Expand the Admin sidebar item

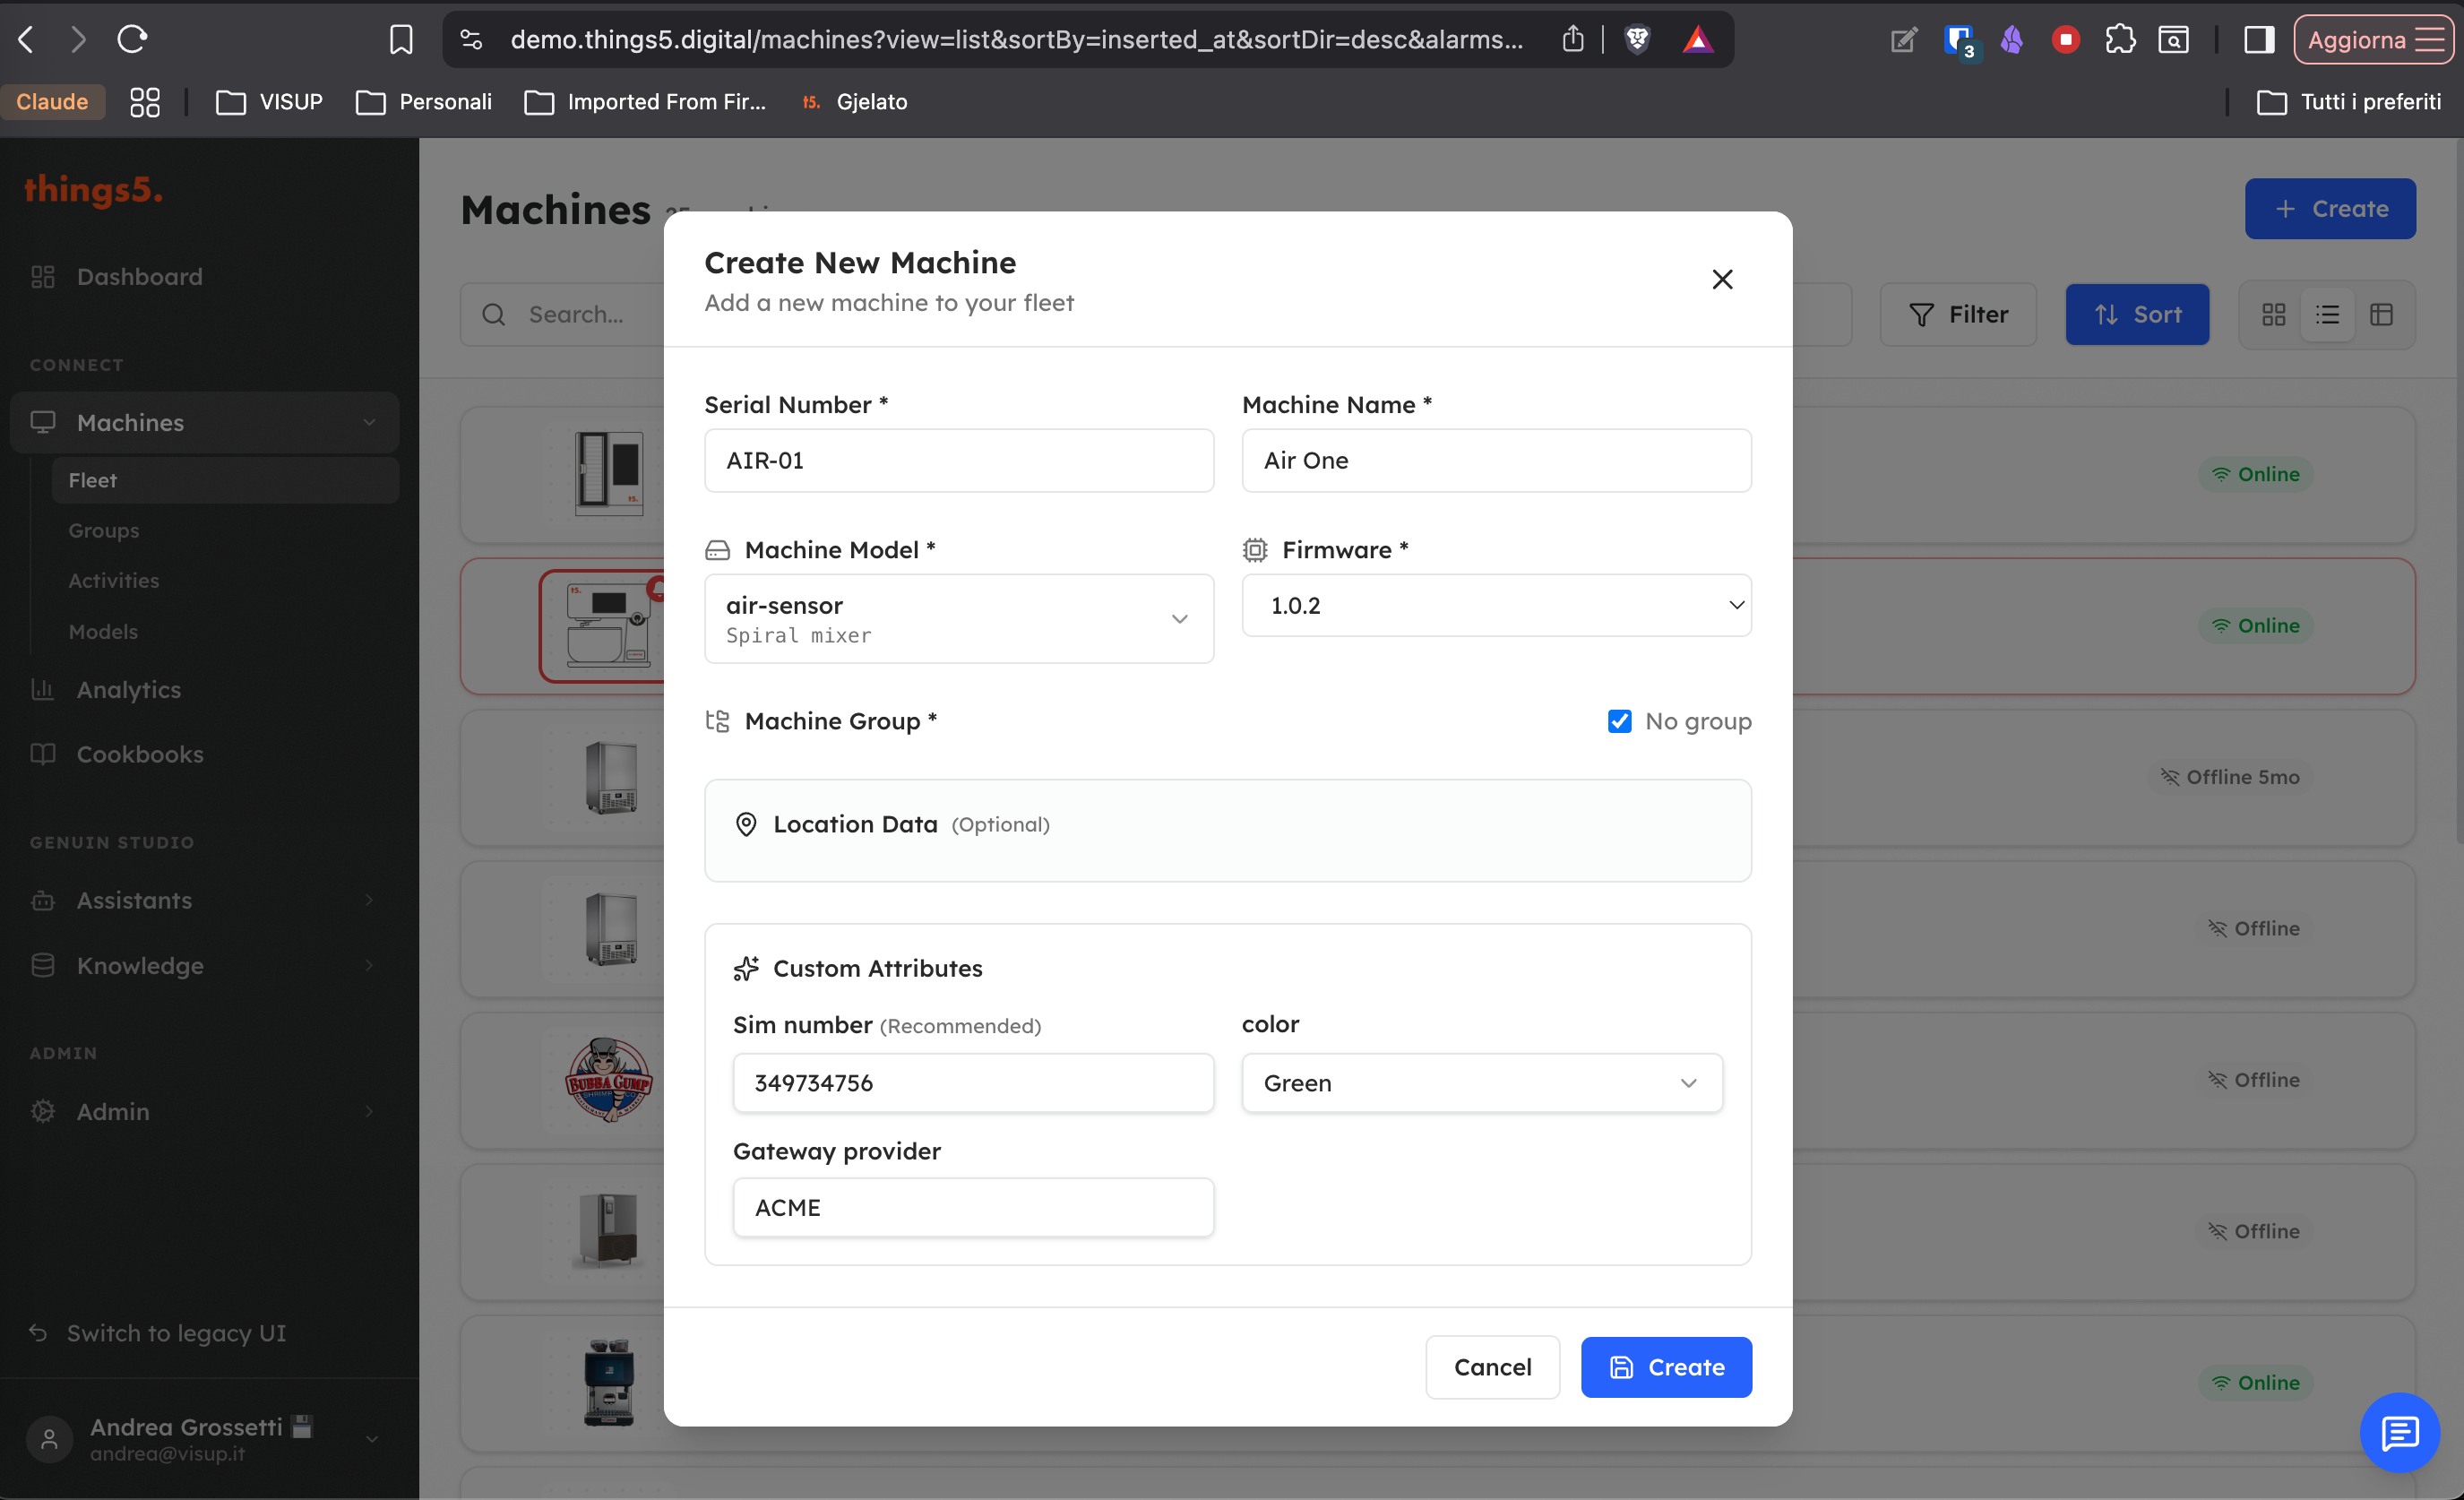[x=204, y=1111]
